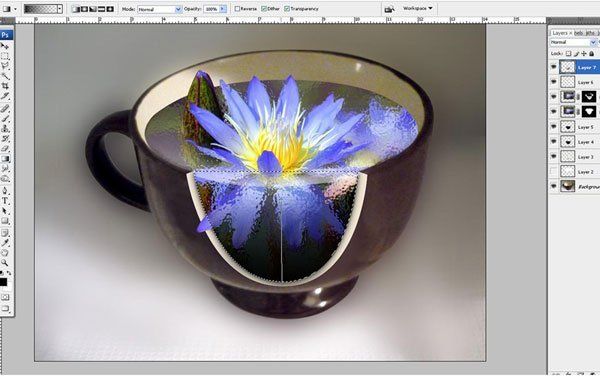Viewport: 600px width, 376px height.
Task: Select the Gradient tool in toolbox
Action: coord(5,158)
